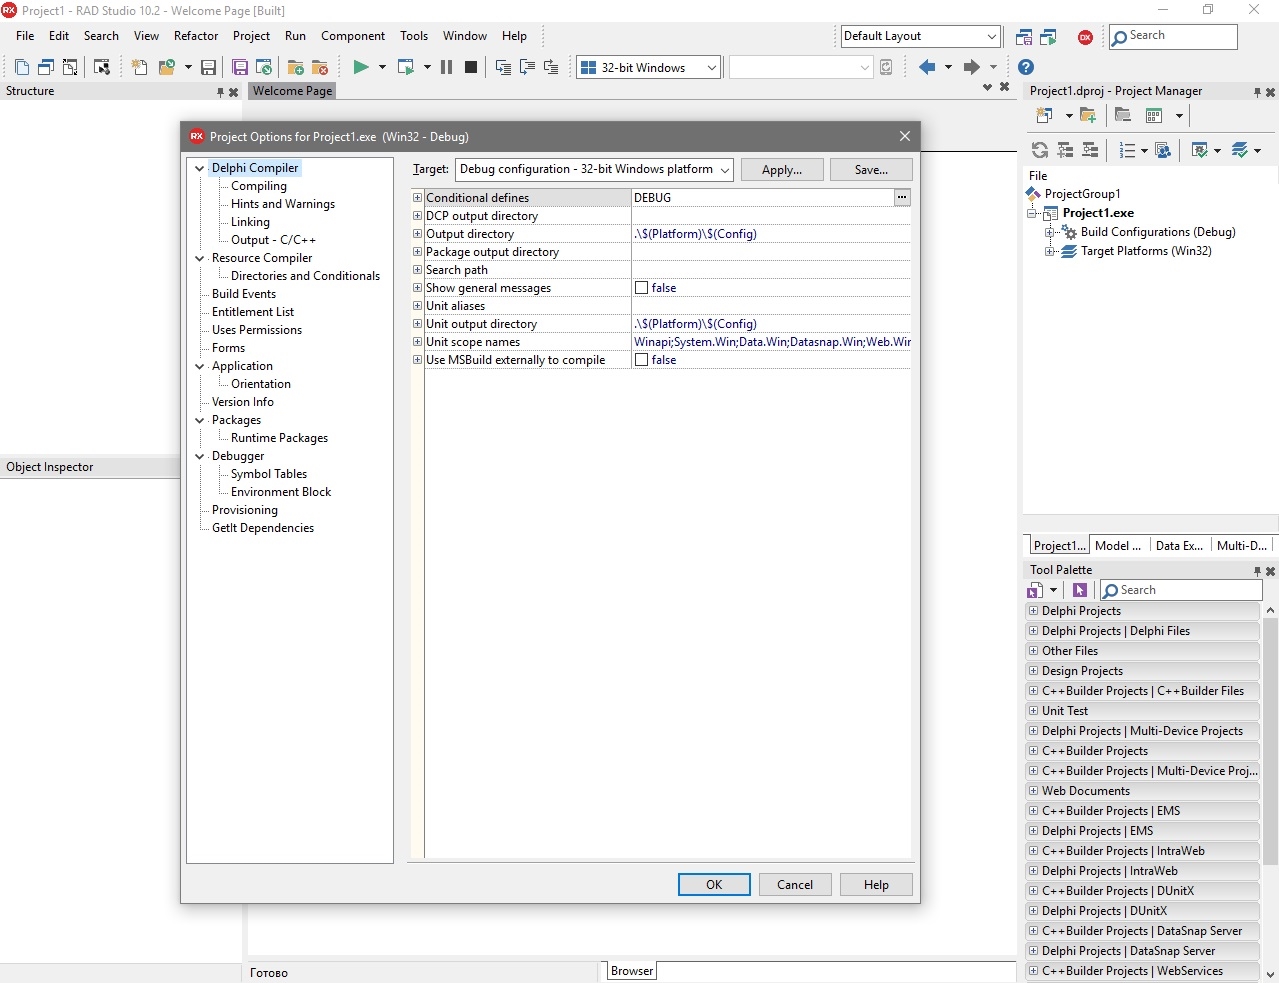The width and height of the screenshot is (1279, 983).
Task: Click Cancel button in Project Options
Action: point(795,885)
